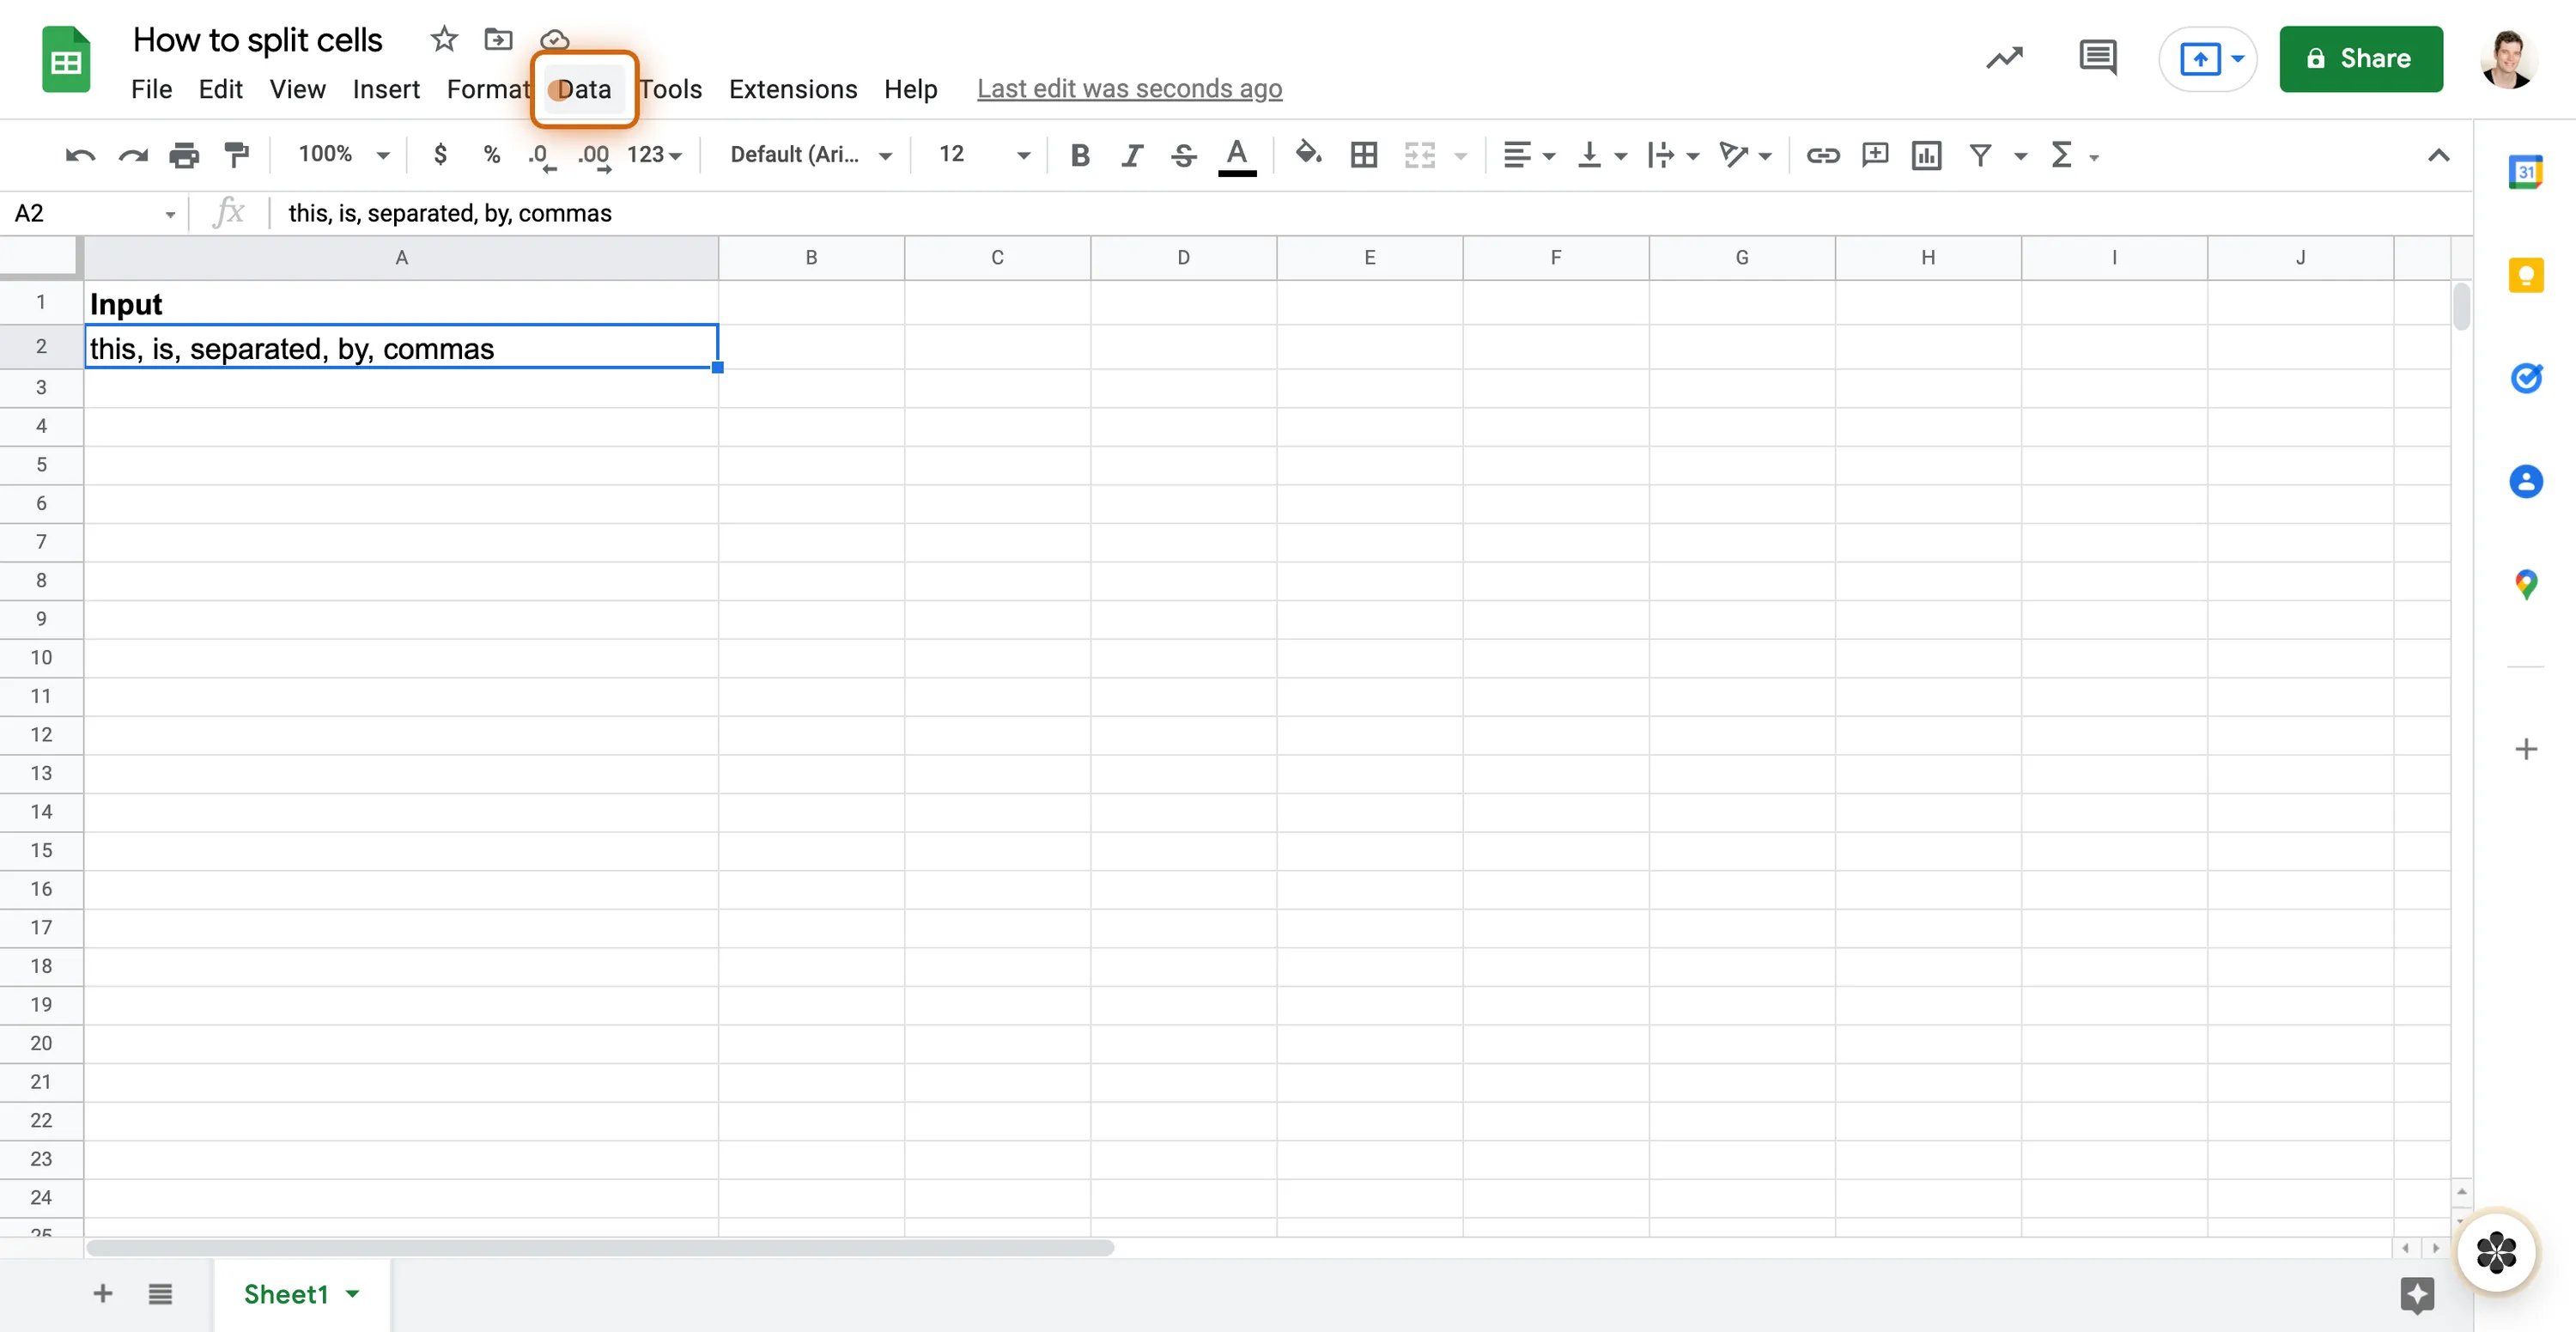Open the Edit menu
The width and height of the screenshot is (2576, 1332).
221,89
